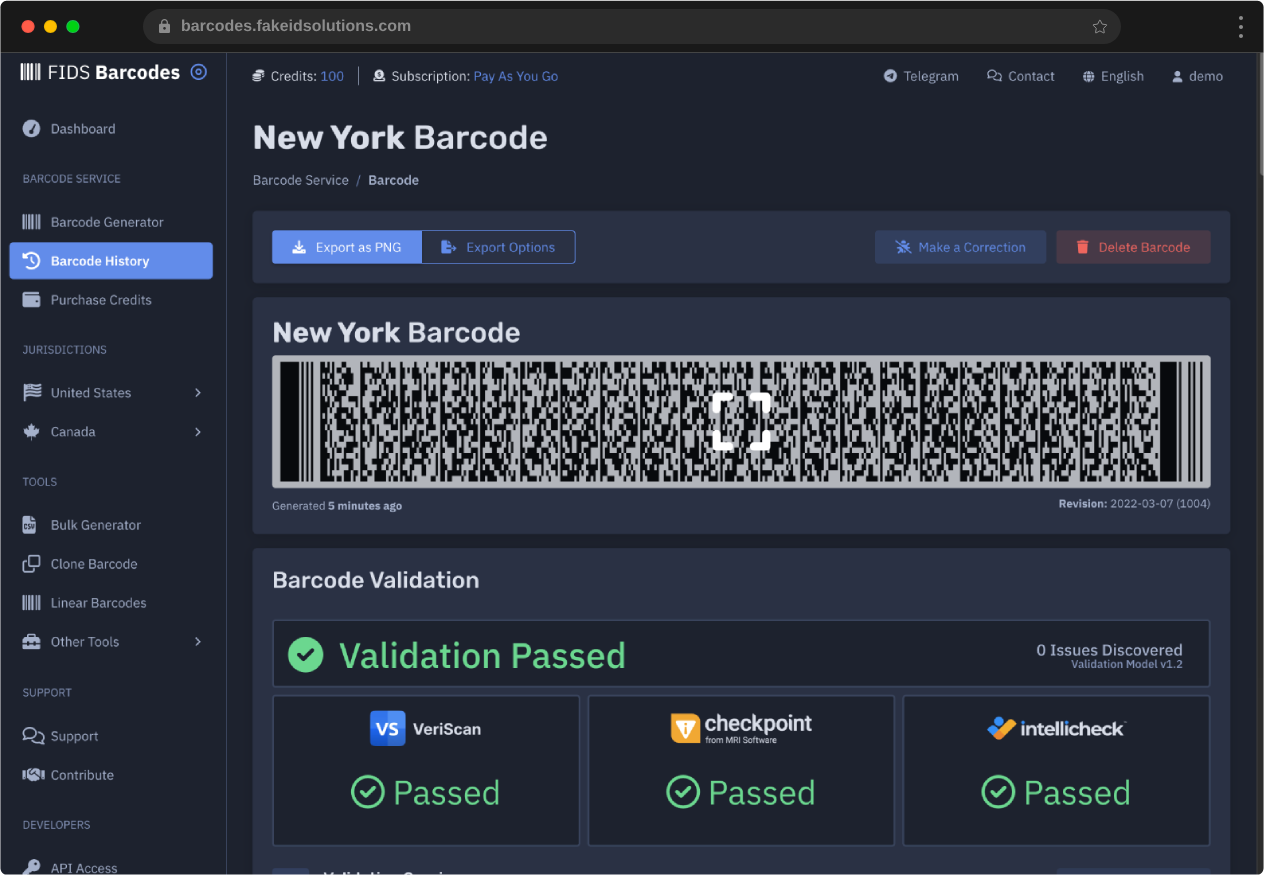Click the scan frame icon on barcode
This screenshot has height=875, width=1264.
tap(741, 421)
